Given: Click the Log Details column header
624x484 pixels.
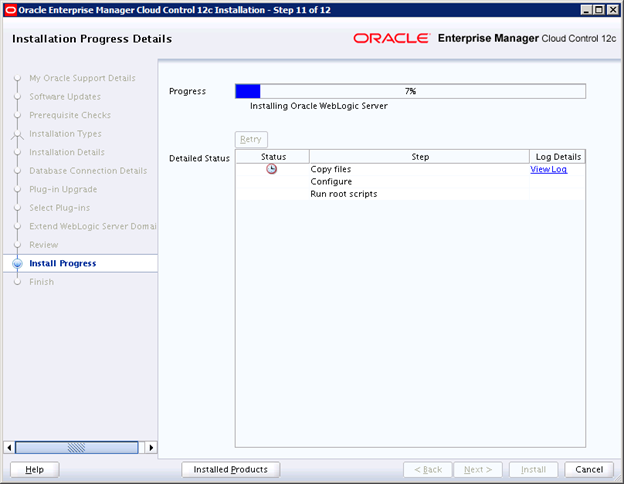Looking at the screenshot, I should [x=558, y=157].
